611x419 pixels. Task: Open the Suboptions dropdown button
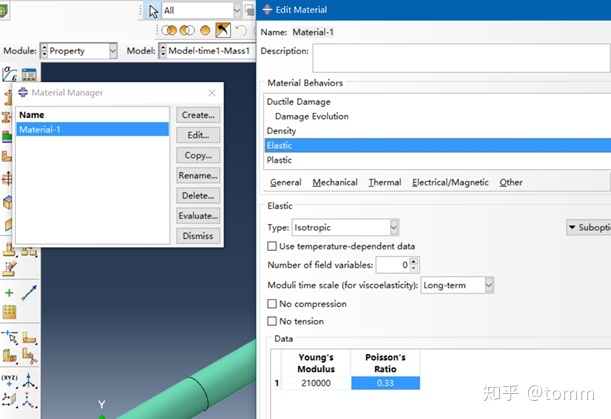pyautogui.click(x=588, y=228)
